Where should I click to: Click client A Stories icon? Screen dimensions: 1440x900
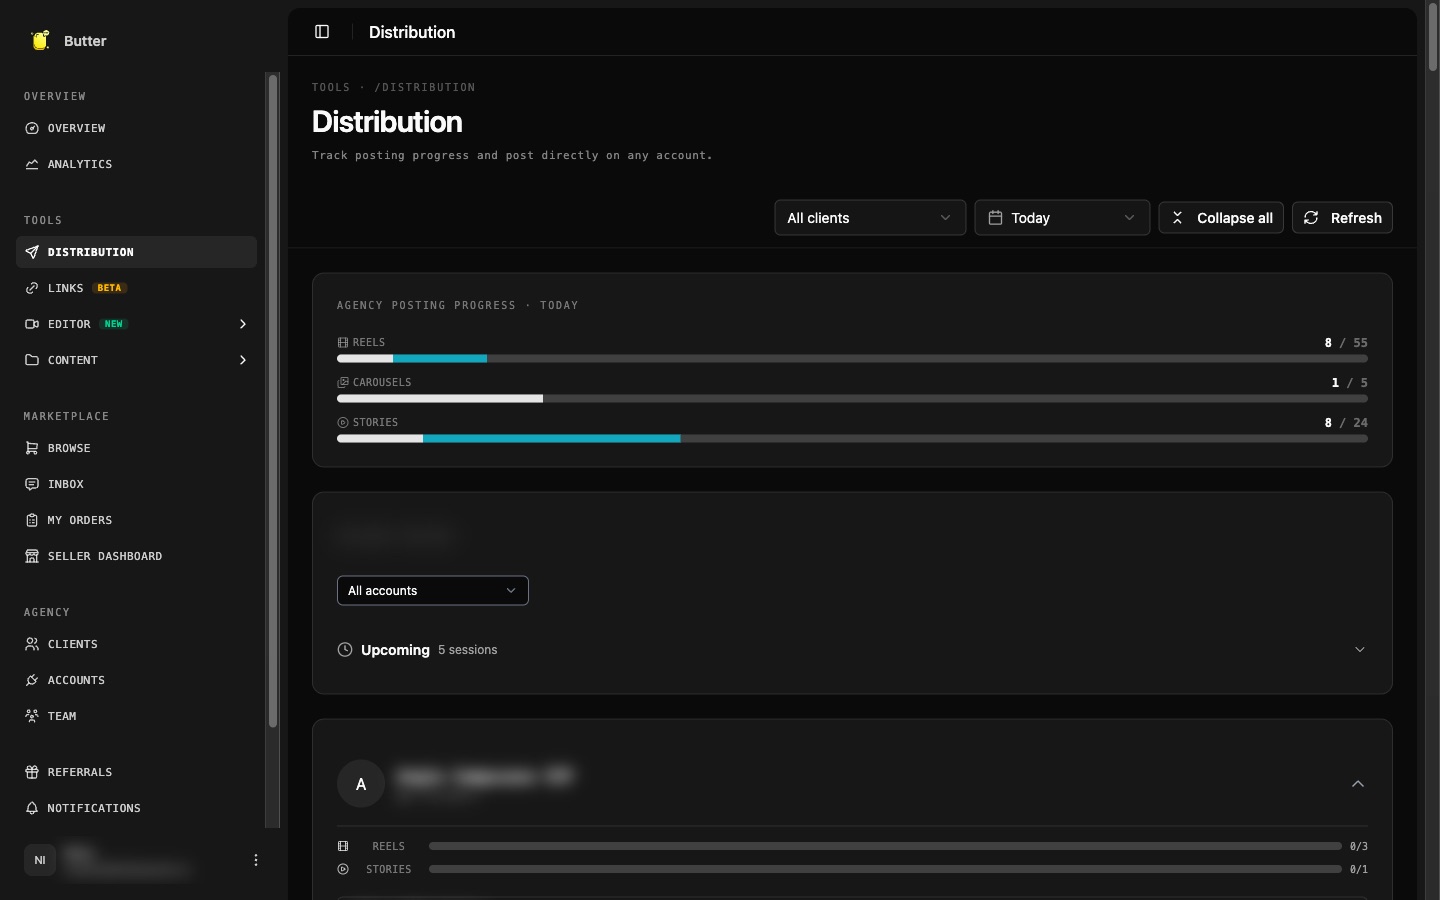[343, 869]
